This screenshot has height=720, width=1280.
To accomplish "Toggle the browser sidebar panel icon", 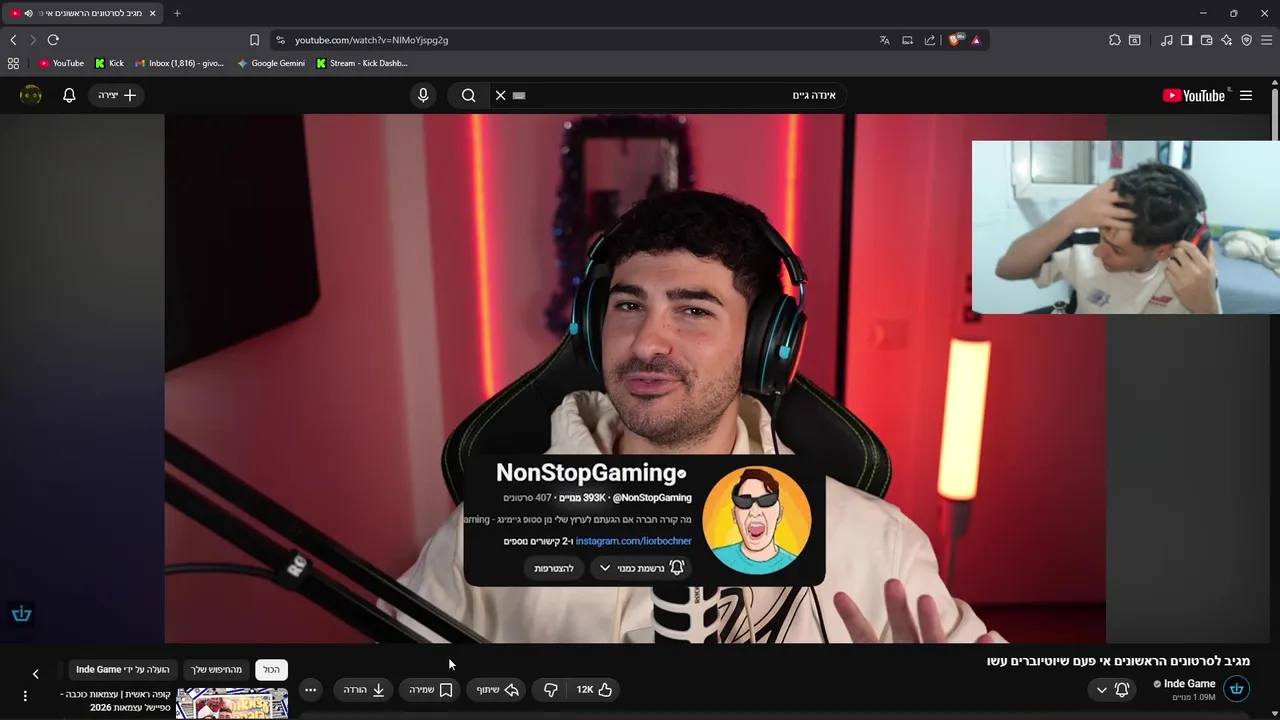I will click(x=1186, y=40).
